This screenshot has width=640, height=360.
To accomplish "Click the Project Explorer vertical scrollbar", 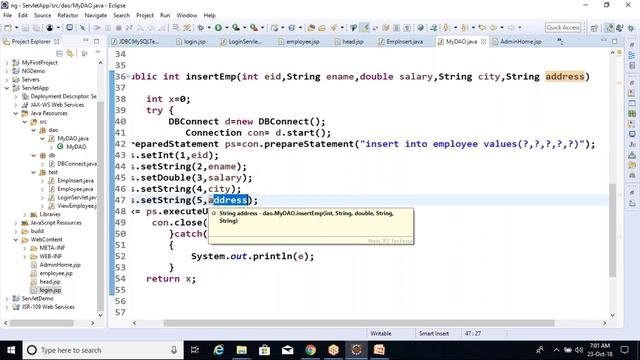I will [100, 205].
